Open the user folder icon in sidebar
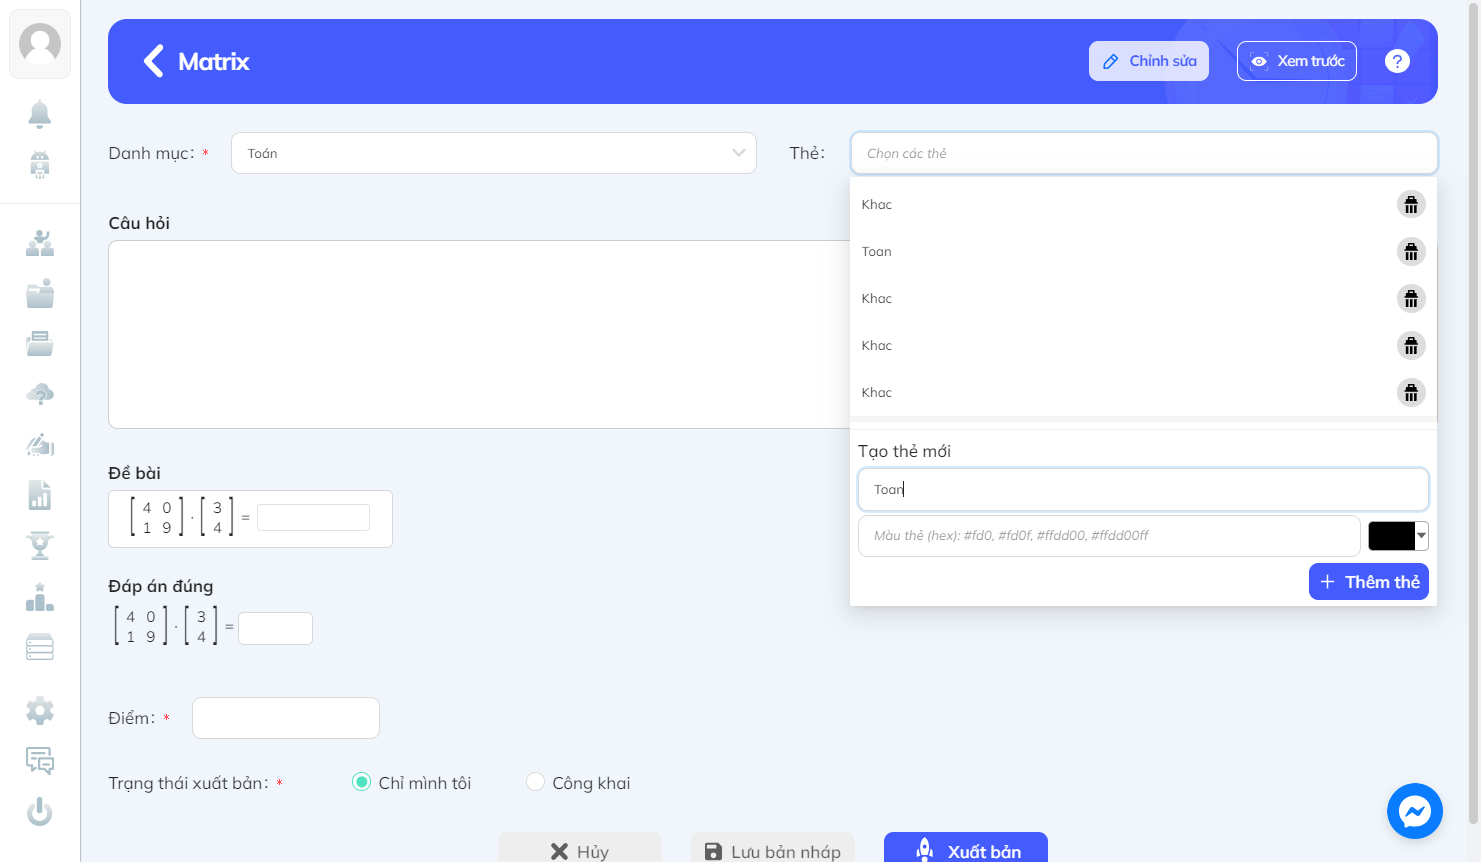The image size is (1481, 862). click(40, 293)
